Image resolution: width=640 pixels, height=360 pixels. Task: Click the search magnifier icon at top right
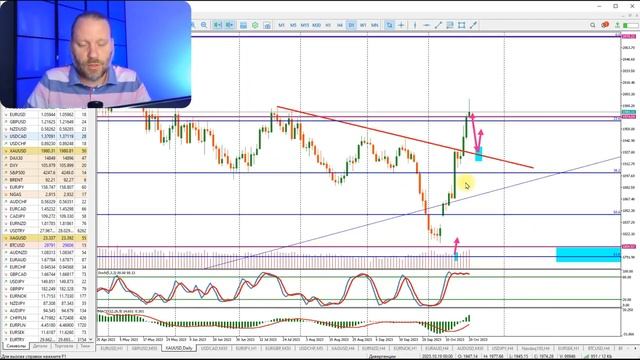[593, 25]
